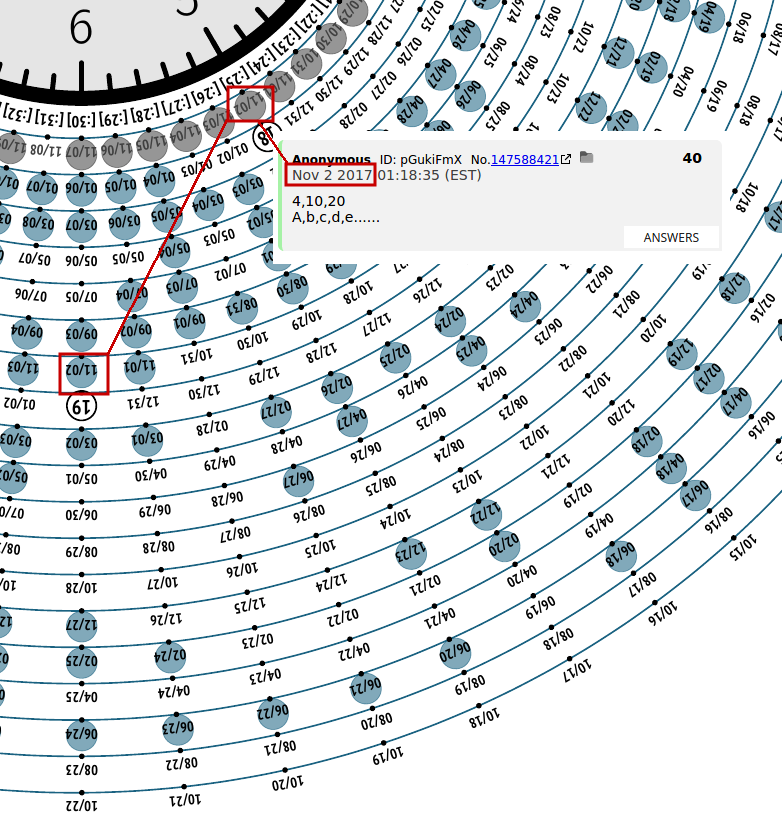782x838 pixels.
Task: Click the 11/08 date label
Action: click(44, 149)
